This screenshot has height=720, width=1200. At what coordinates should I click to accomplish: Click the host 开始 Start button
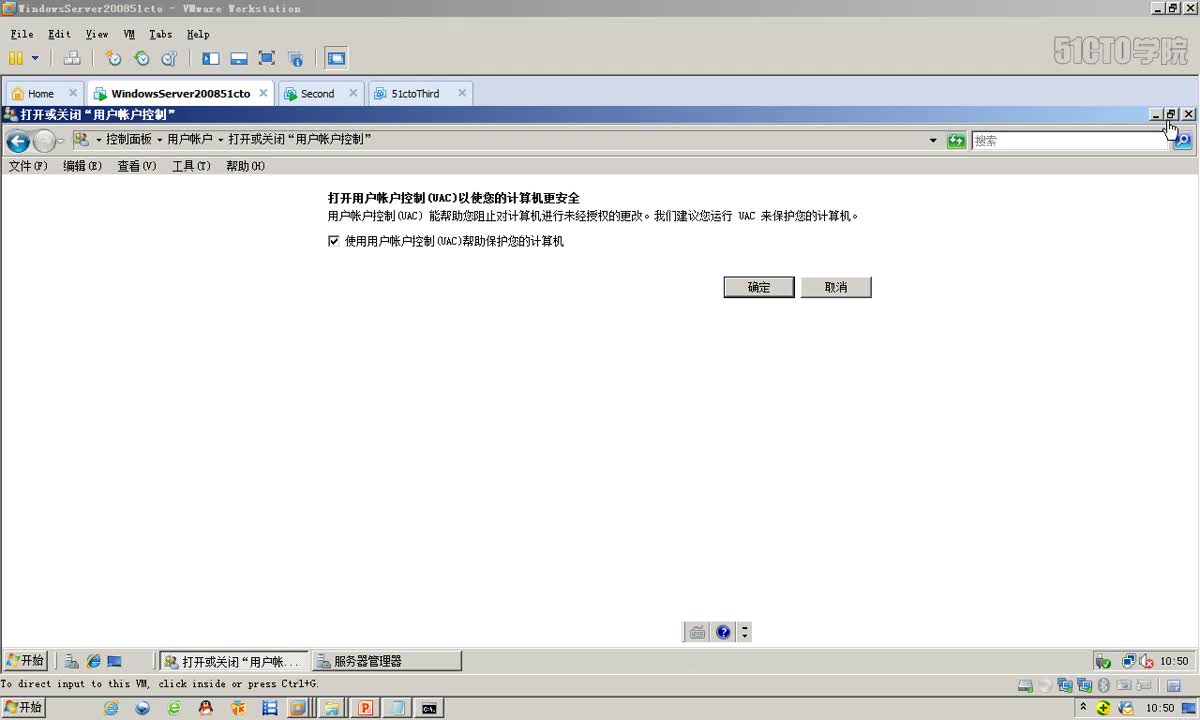point(24,707)
